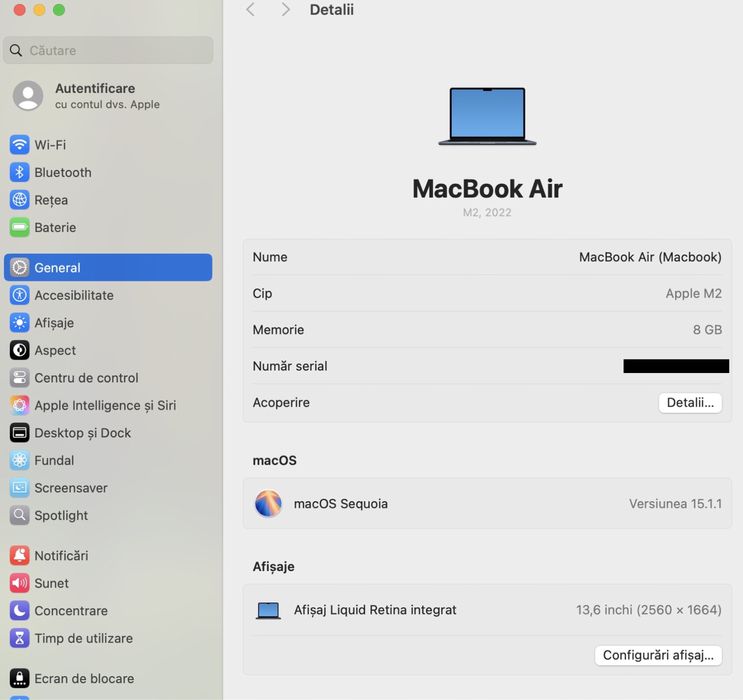Click the Wi-Fi icon in sidebar
Viewport: 743px width, 700px height.
click(19, 145)
